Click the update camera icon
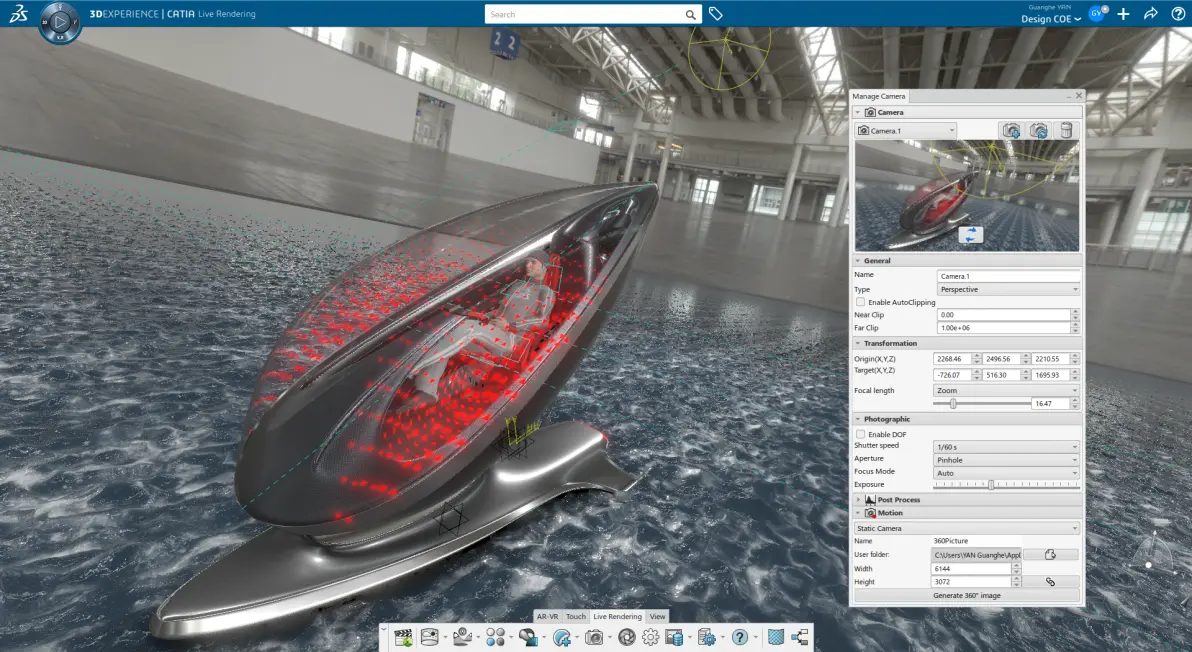The width and height of the screenshot is (1192, 652). (1039, 131)
